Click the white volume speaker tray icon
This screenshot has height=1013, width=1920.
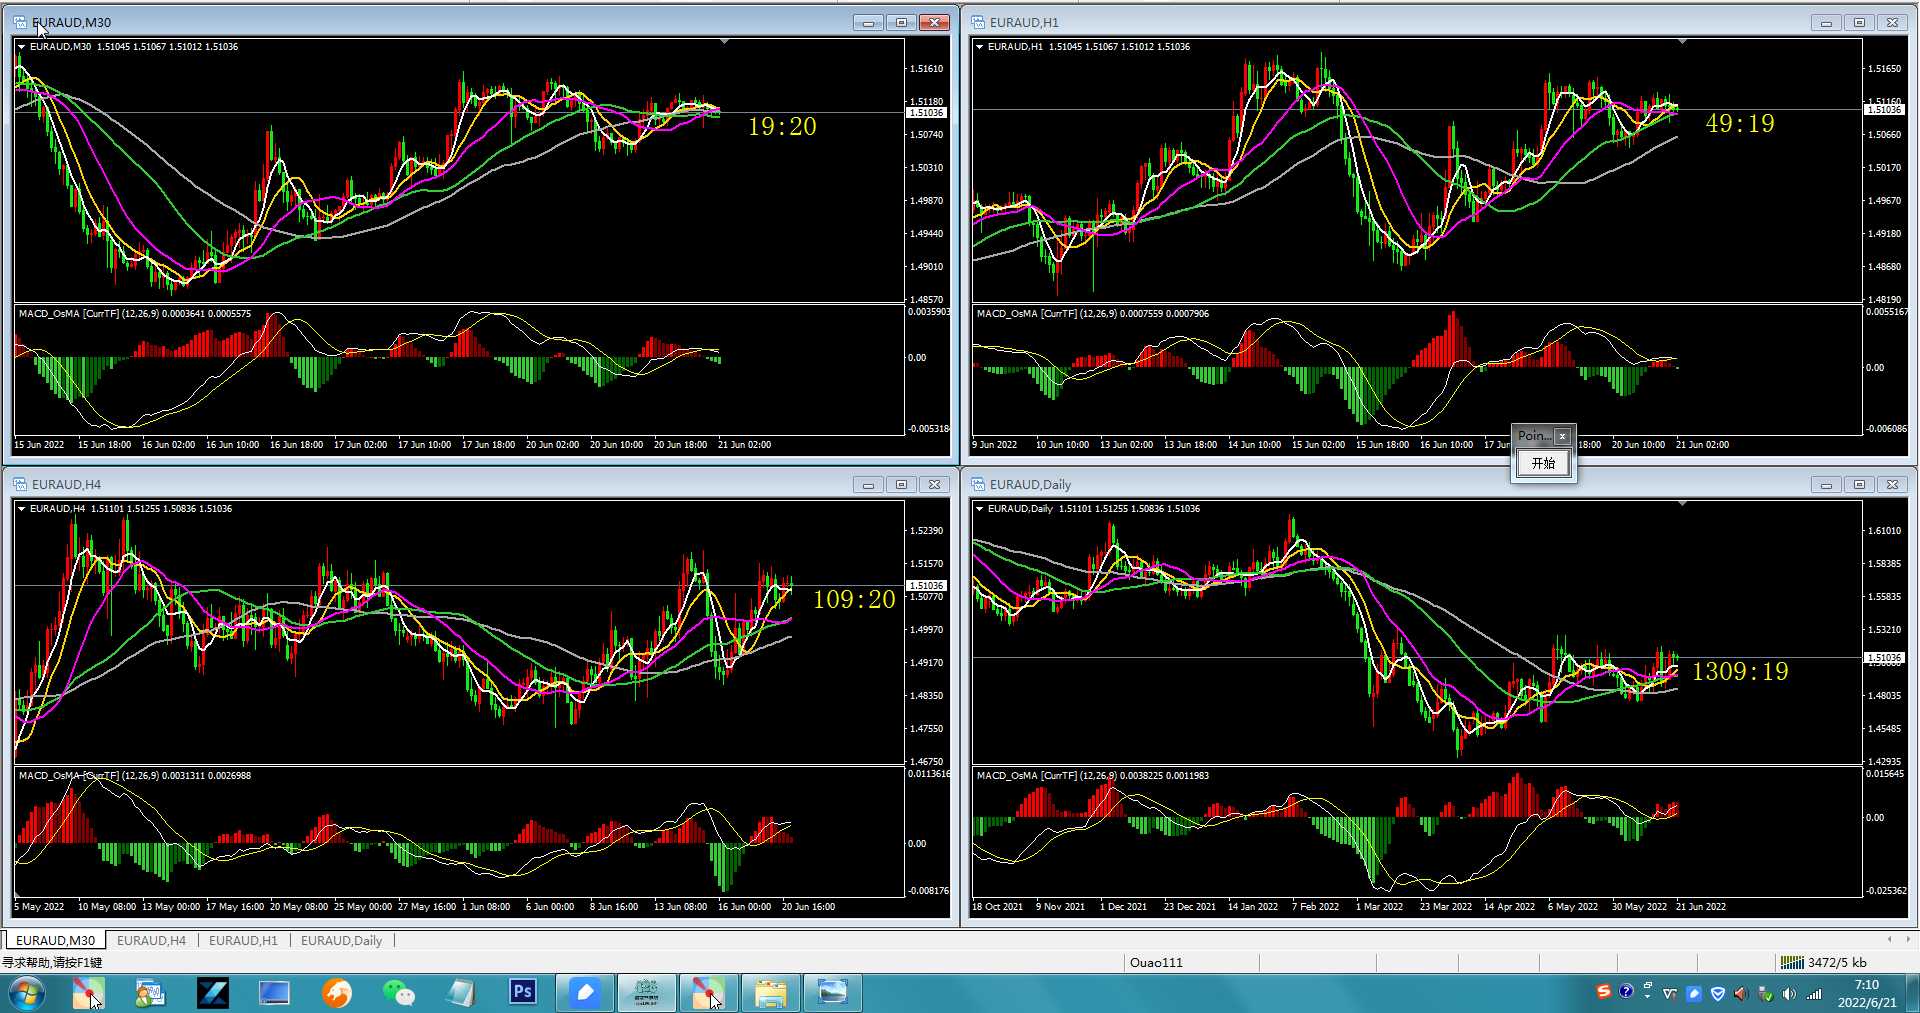(1789, 994)
